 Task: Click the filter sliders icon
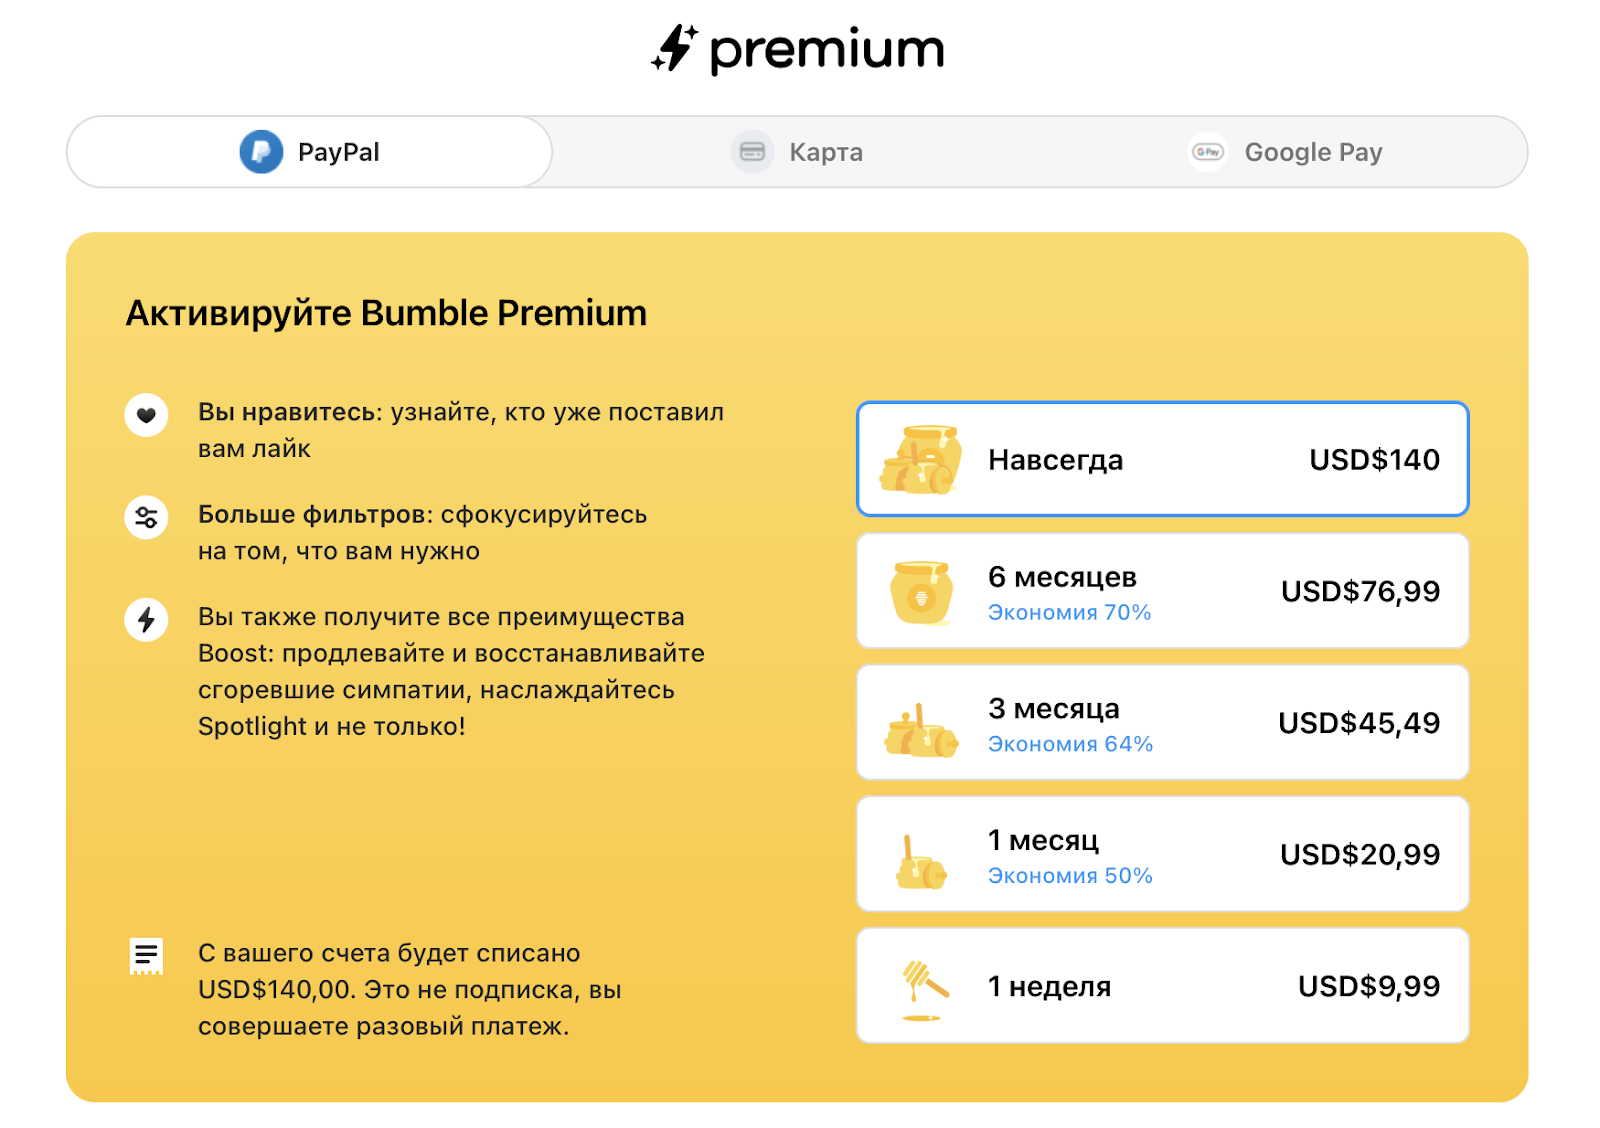pyautogui.click(x=146, y=517)
